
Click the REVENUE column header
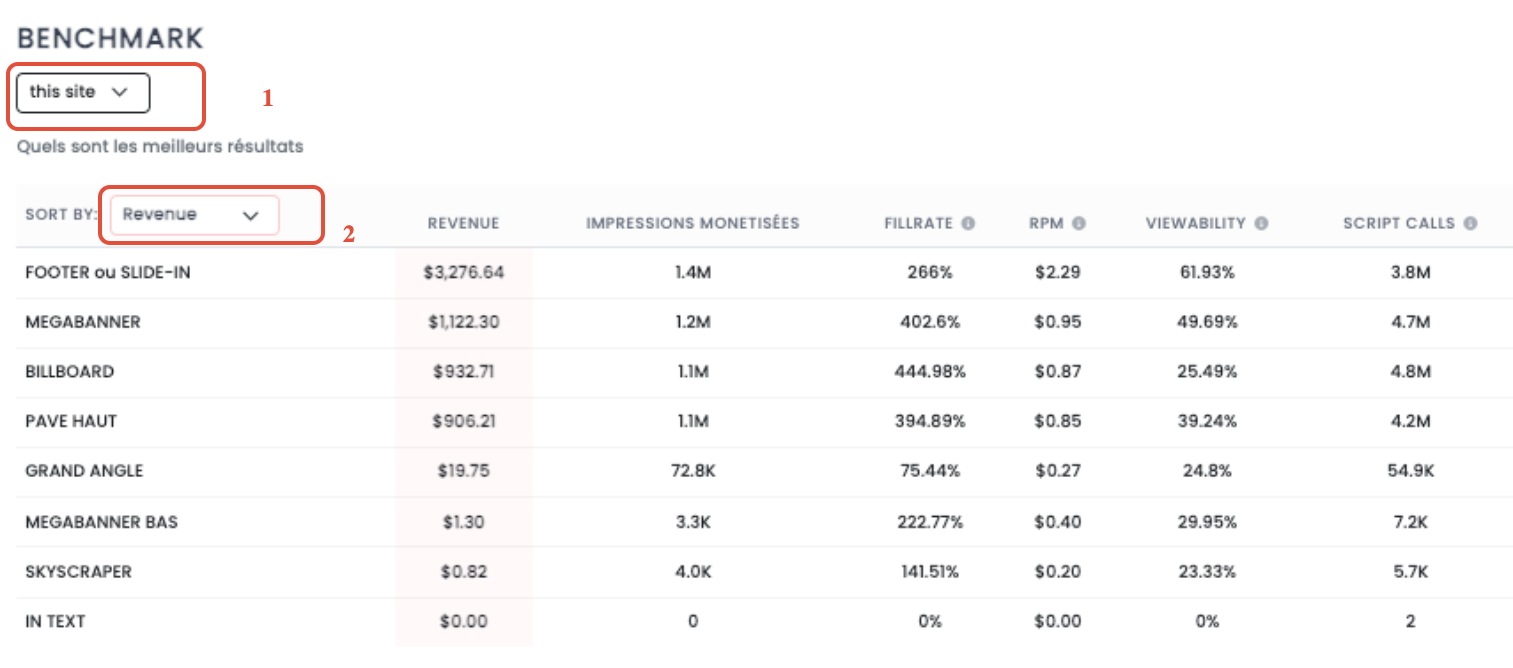coord(463,223)
